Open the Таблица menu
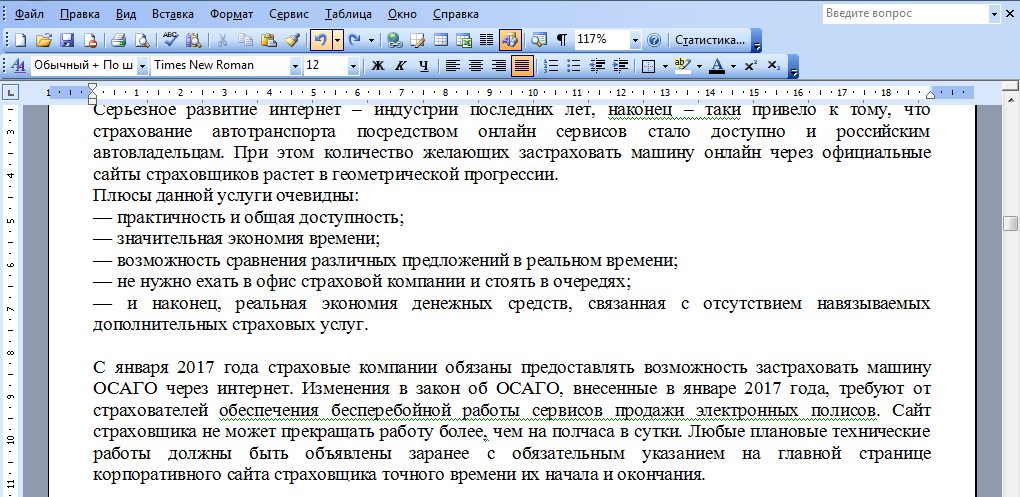Screen dimensions: 1020x497 tap(348, 14)
